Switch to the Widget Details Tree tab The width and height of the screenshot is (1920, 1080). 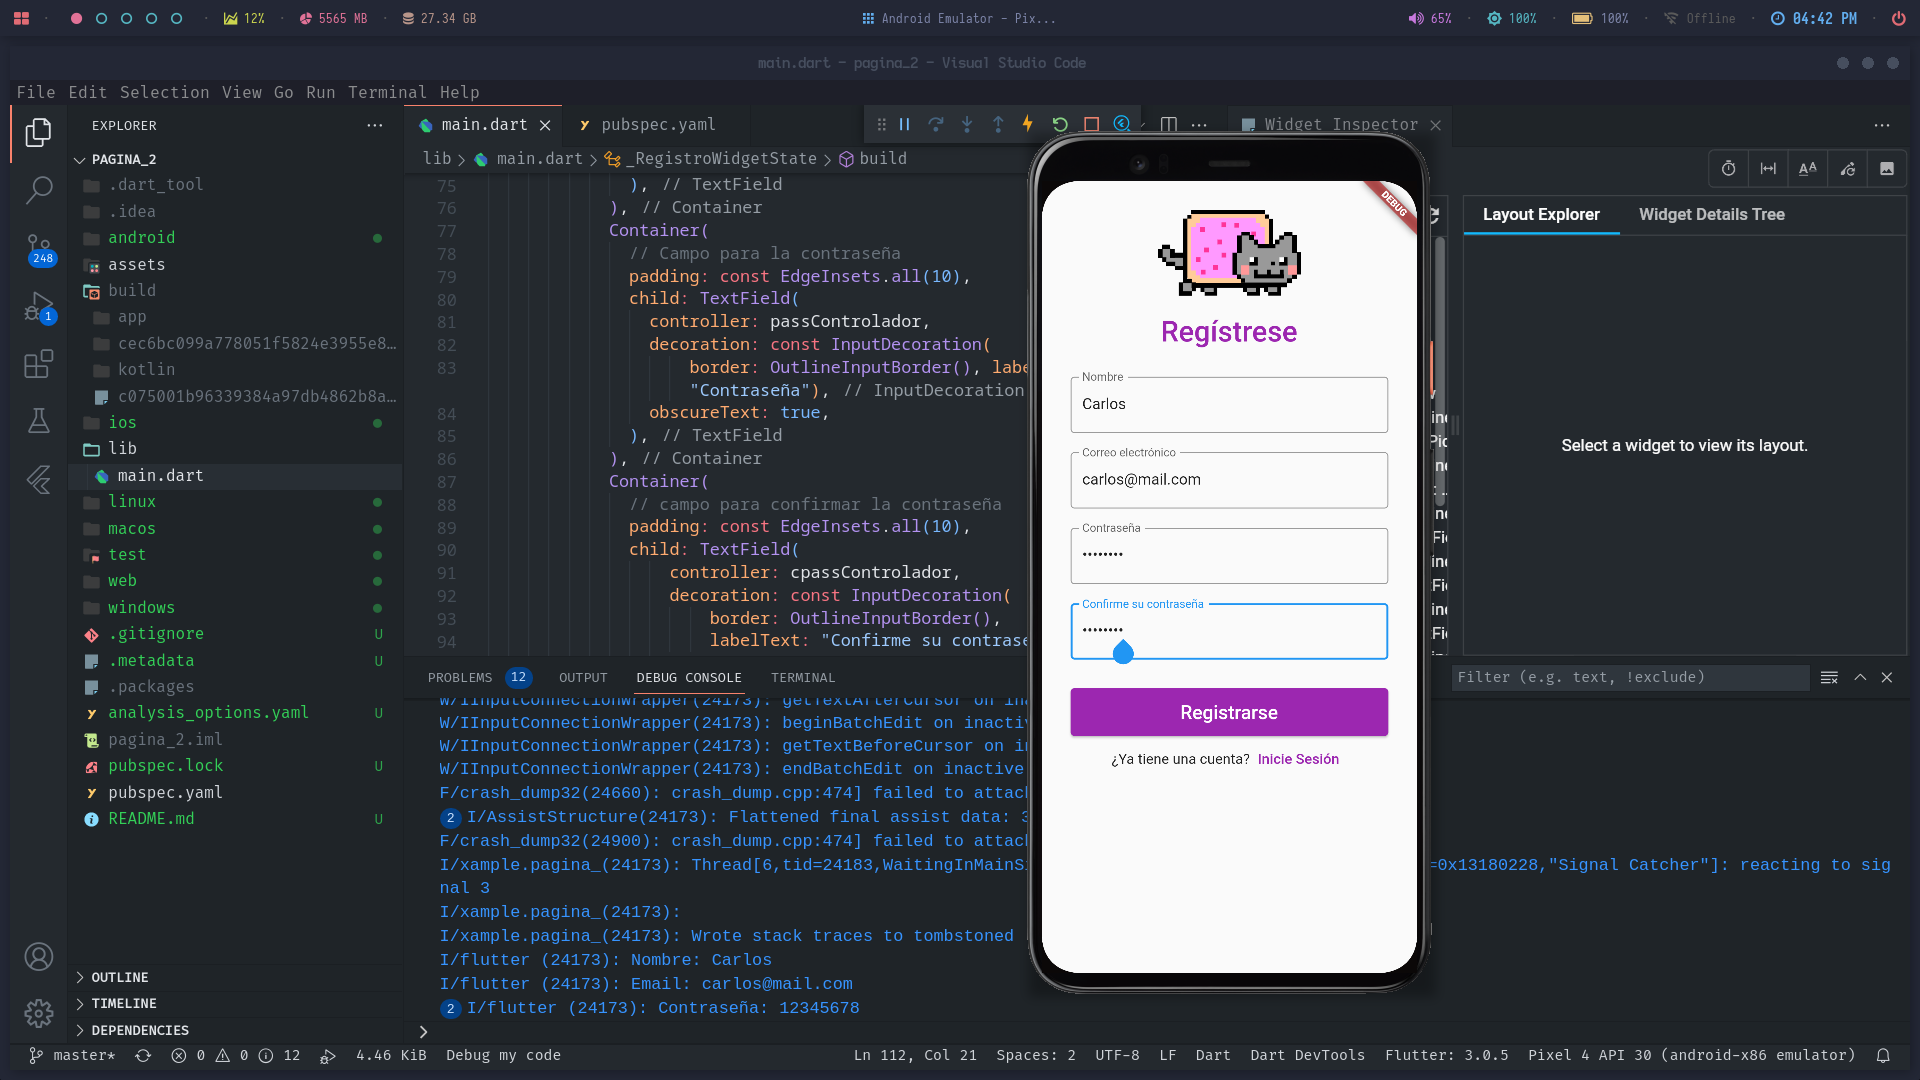1711,214
